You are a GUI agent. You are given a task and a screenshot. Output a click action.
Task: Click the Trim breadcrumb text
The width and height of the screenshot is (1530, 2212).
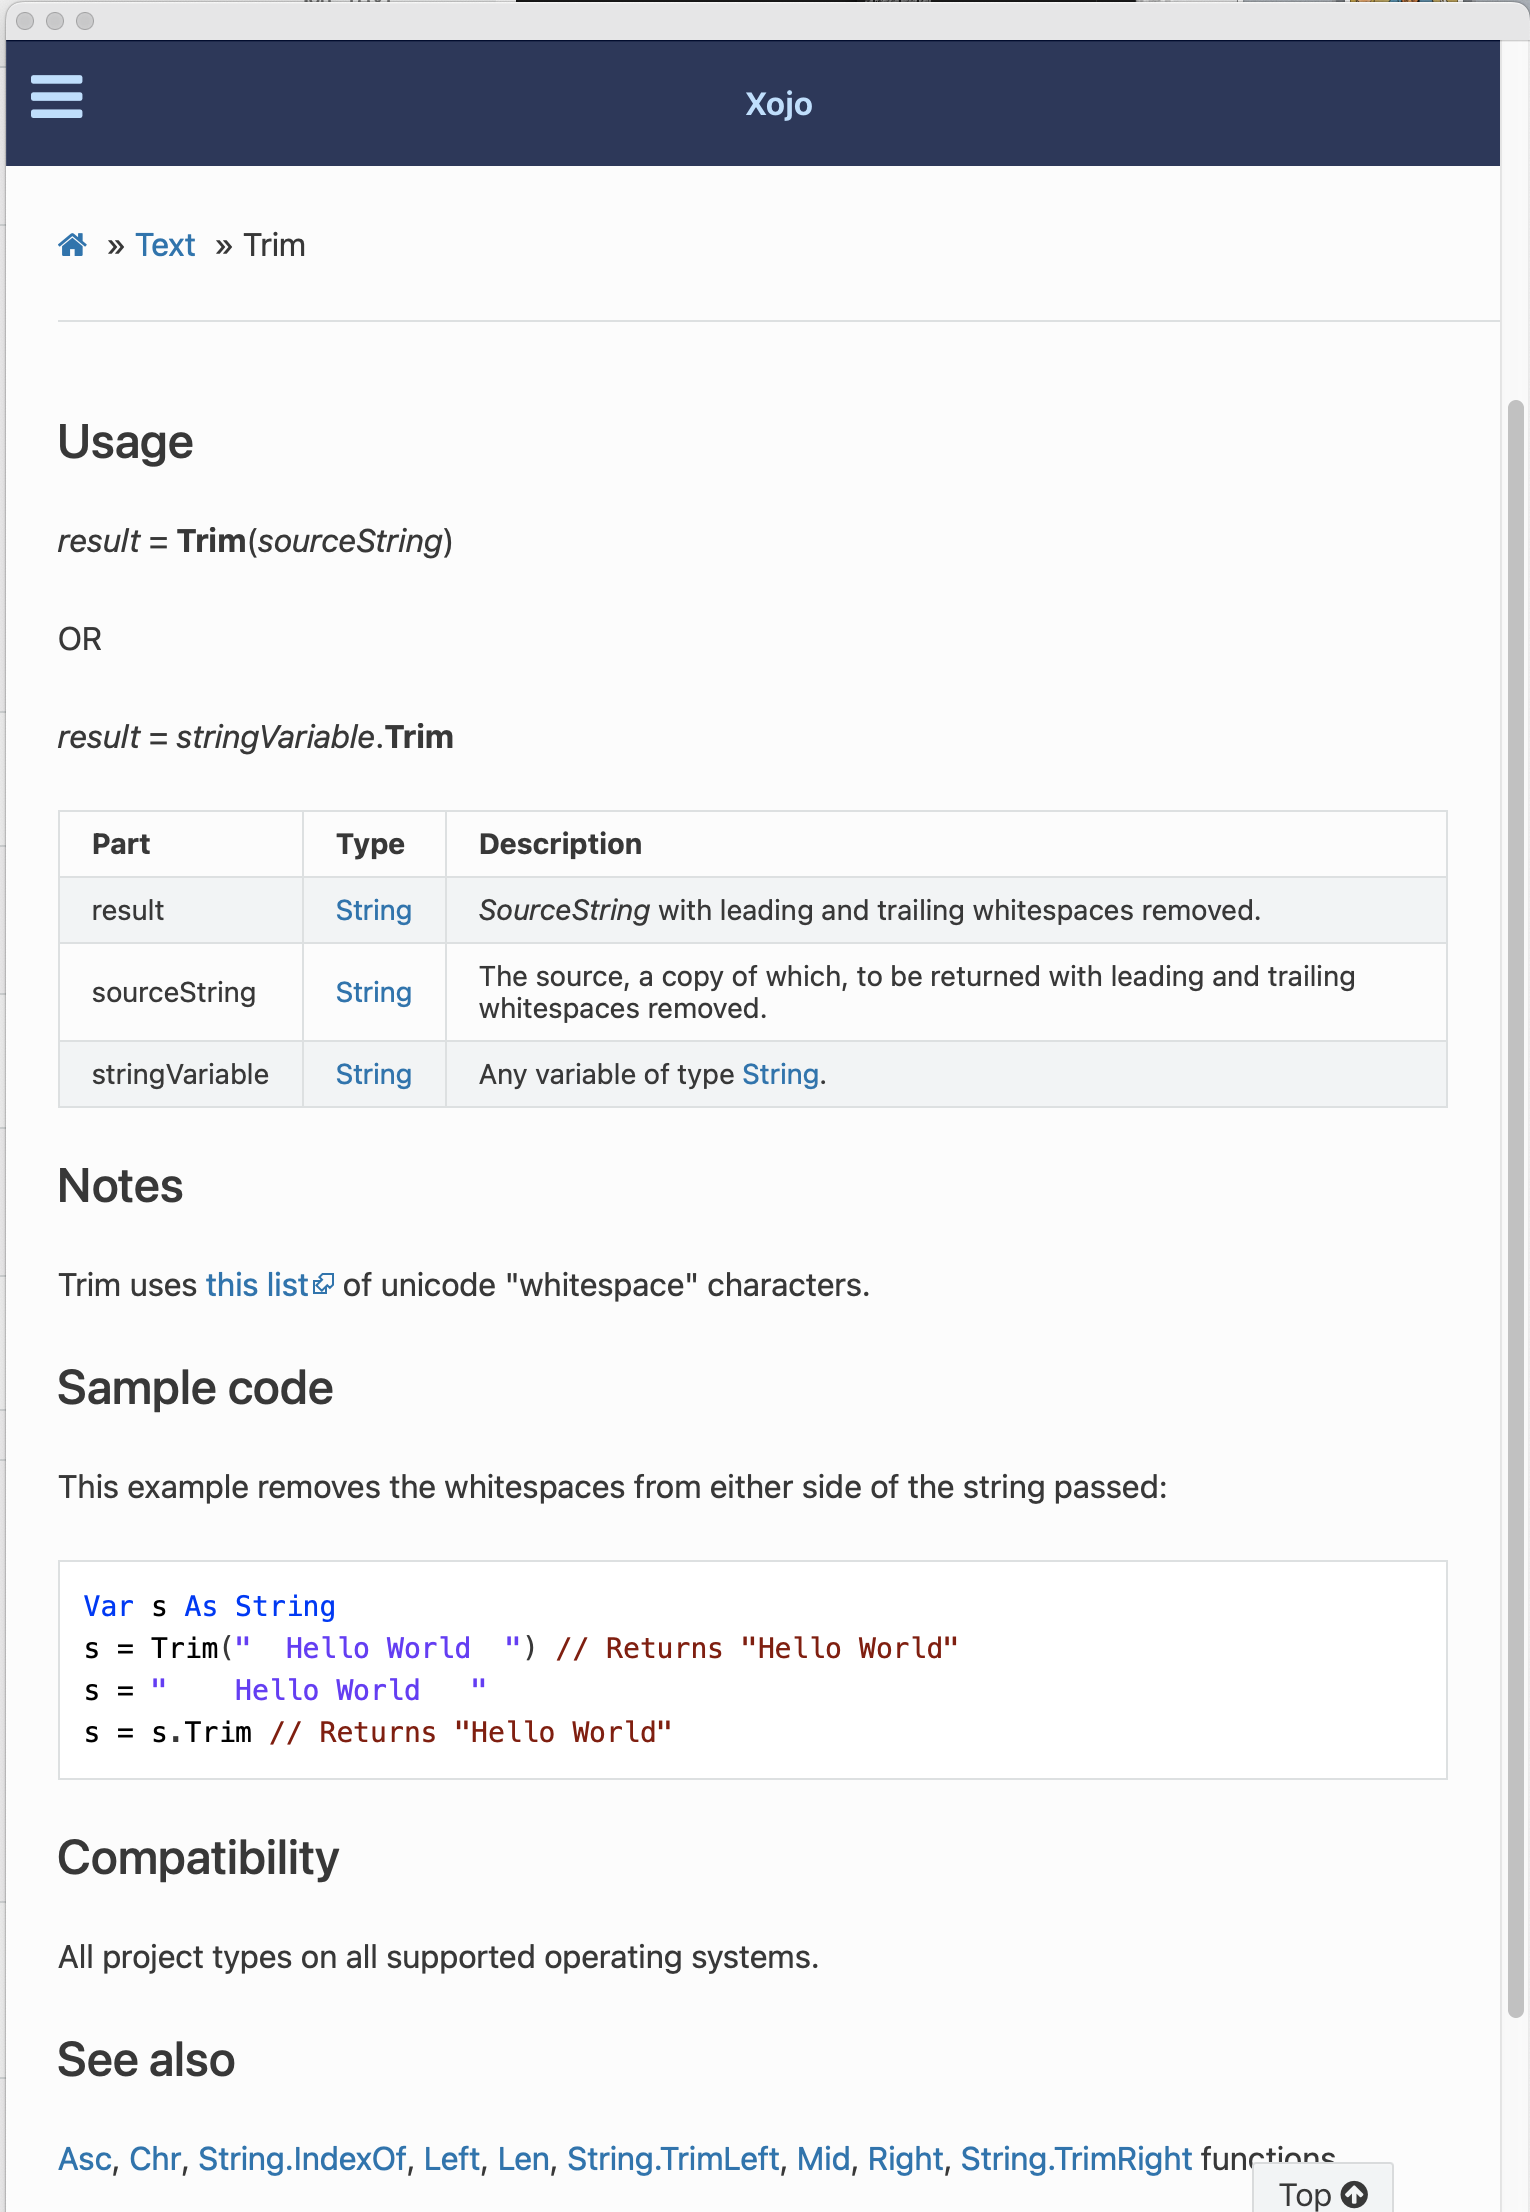coord(275,245)
